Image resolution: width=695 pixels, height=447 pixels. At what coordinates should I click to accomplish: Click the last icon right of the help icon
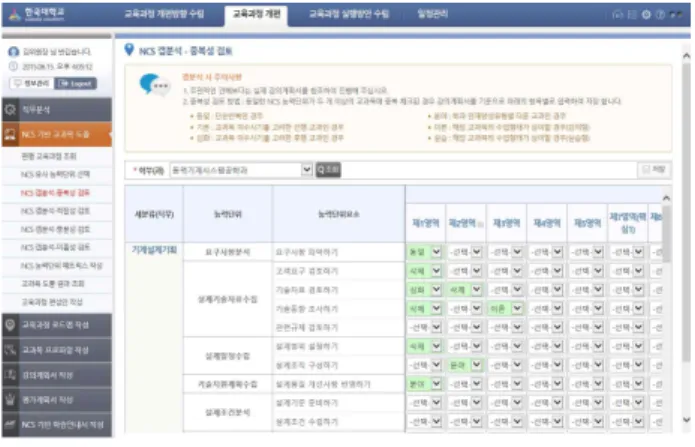tap(676, 15)
